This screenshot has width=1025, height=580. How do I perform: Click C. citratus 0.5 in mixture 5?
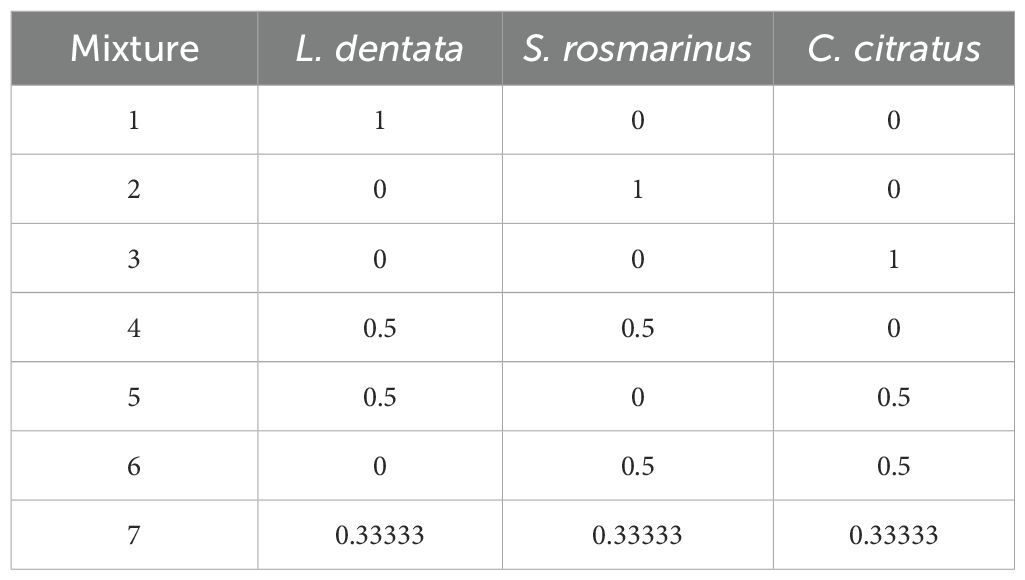pos(894,397)
